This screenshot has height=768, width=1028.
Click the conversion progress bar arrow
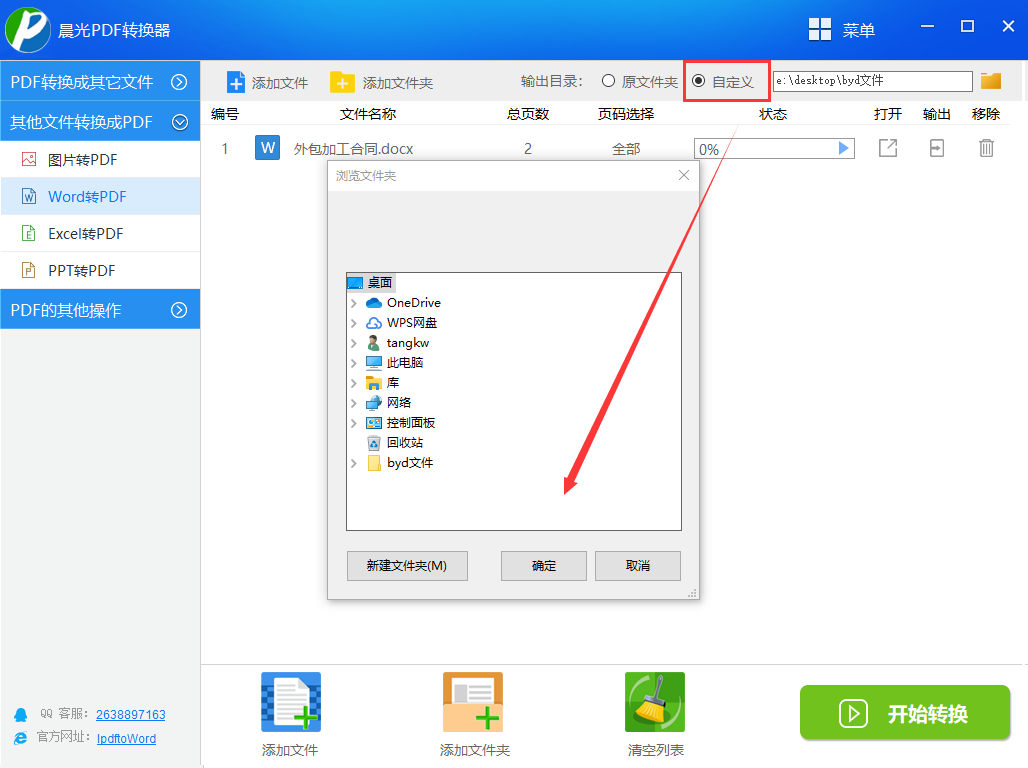click(x=842, y=147)
